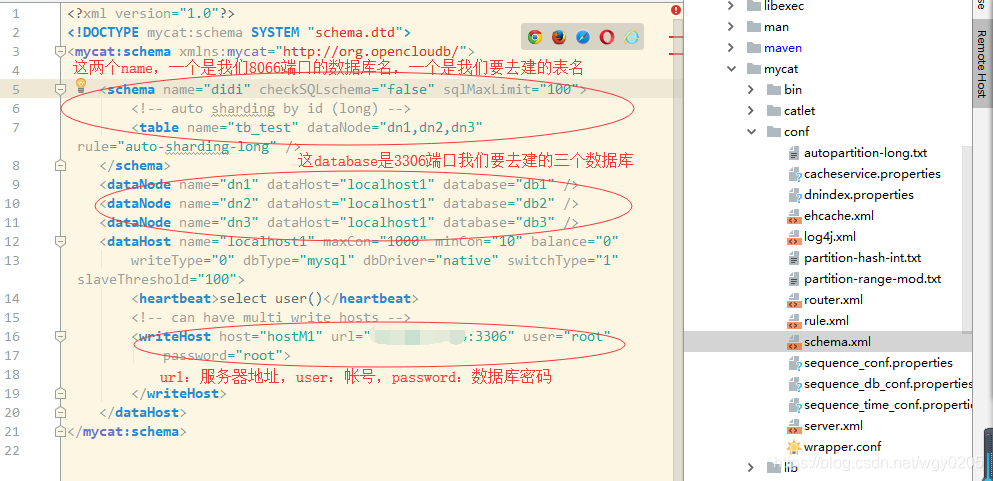The width and height of the screenshot is (993, 481).
Task: Click the mycat folder icon
Action: [x=753, y=68]
